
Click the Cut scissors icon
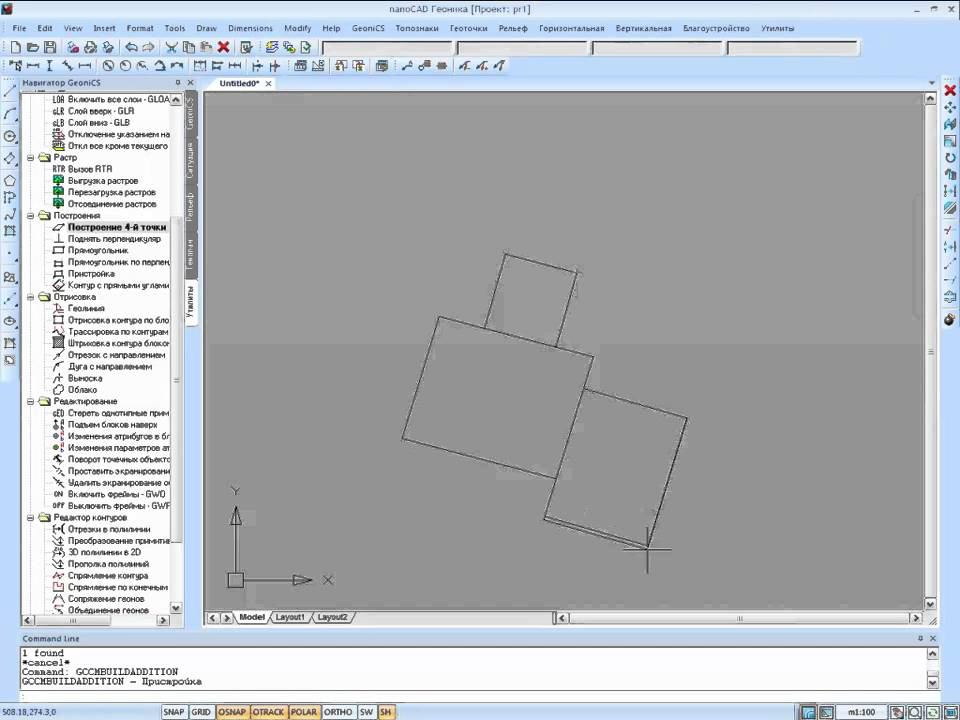(171, 47)
